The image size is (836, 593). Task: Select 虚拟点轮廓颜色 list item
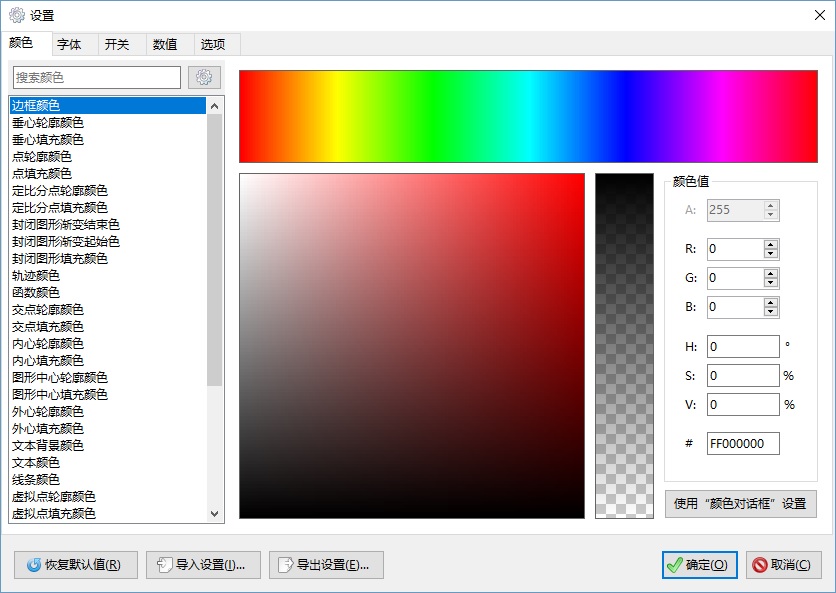(x=108, y=497)
